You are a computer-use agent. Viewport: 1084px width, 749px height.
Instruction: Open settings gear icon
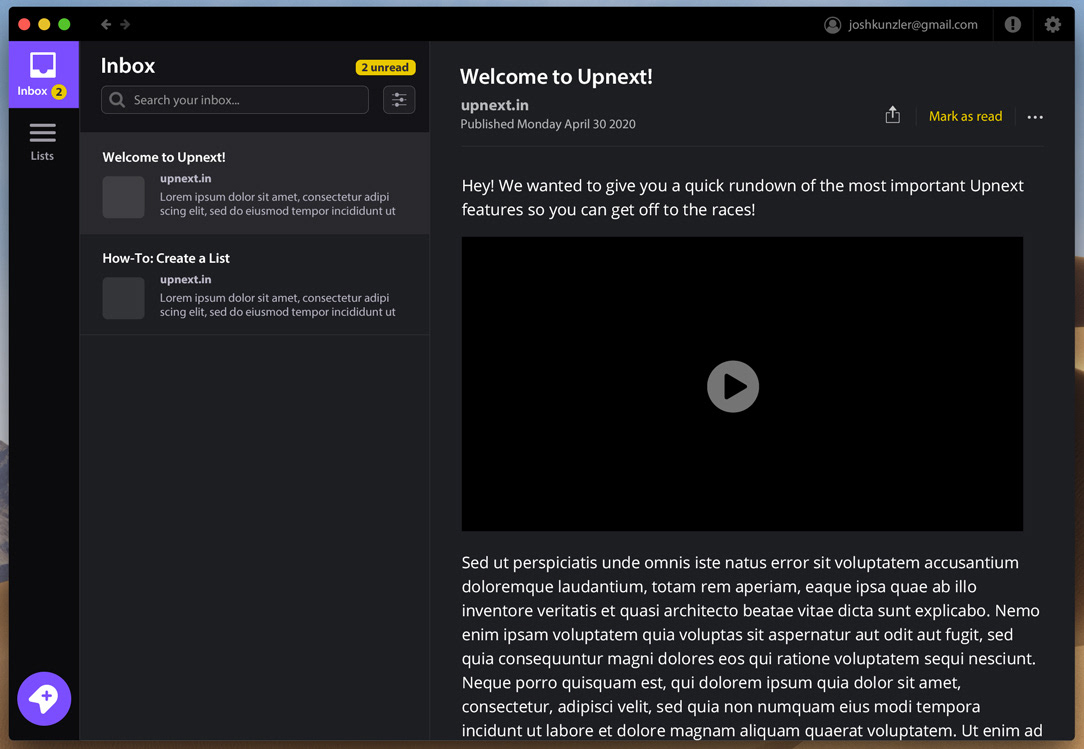click(x=1052, y=25)
